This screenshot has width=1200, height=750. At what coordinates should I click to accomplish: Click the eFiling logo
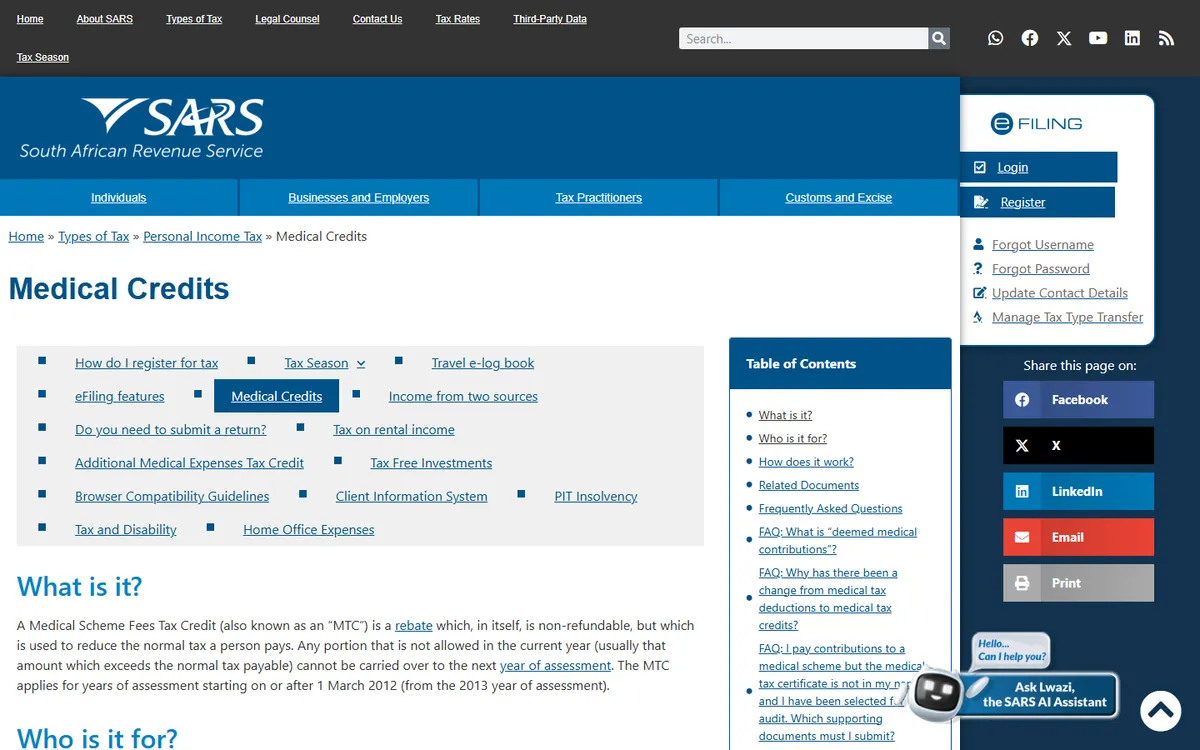pyautogui.click(x=1037, y=124)
